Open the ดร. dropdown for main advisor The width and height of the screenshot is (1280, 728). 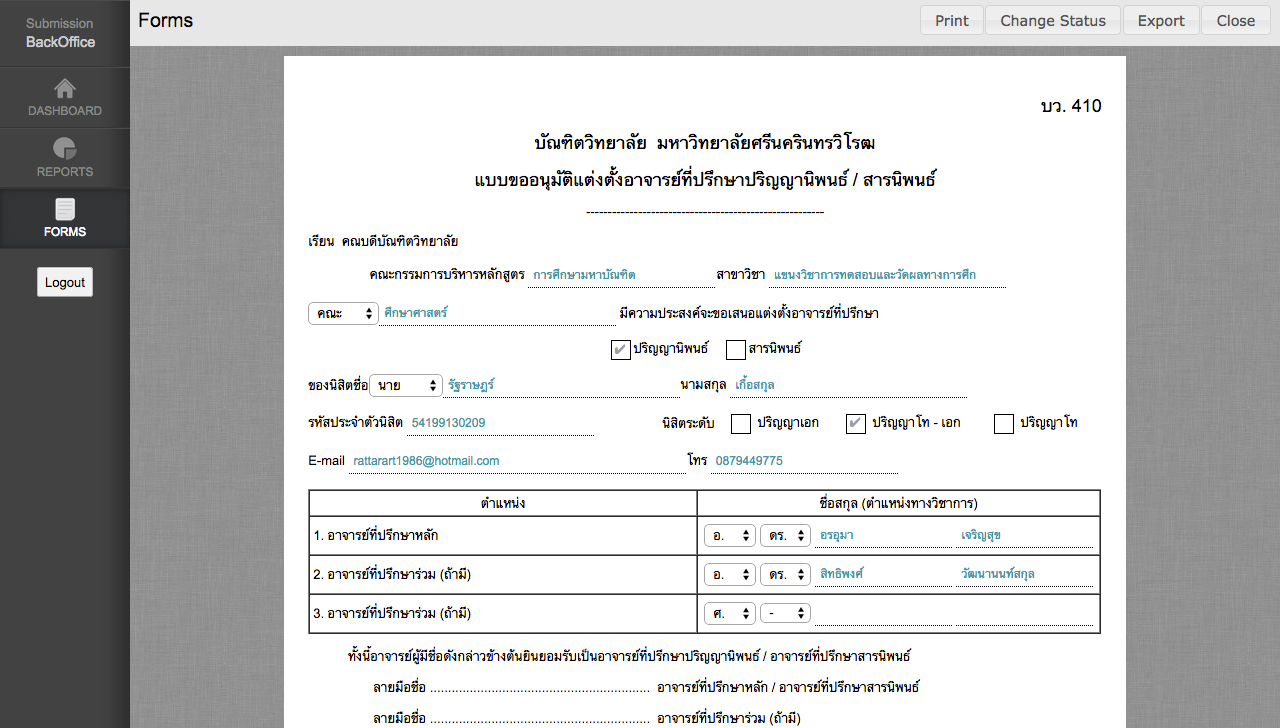pyautogui.click(x=785, y=535)
